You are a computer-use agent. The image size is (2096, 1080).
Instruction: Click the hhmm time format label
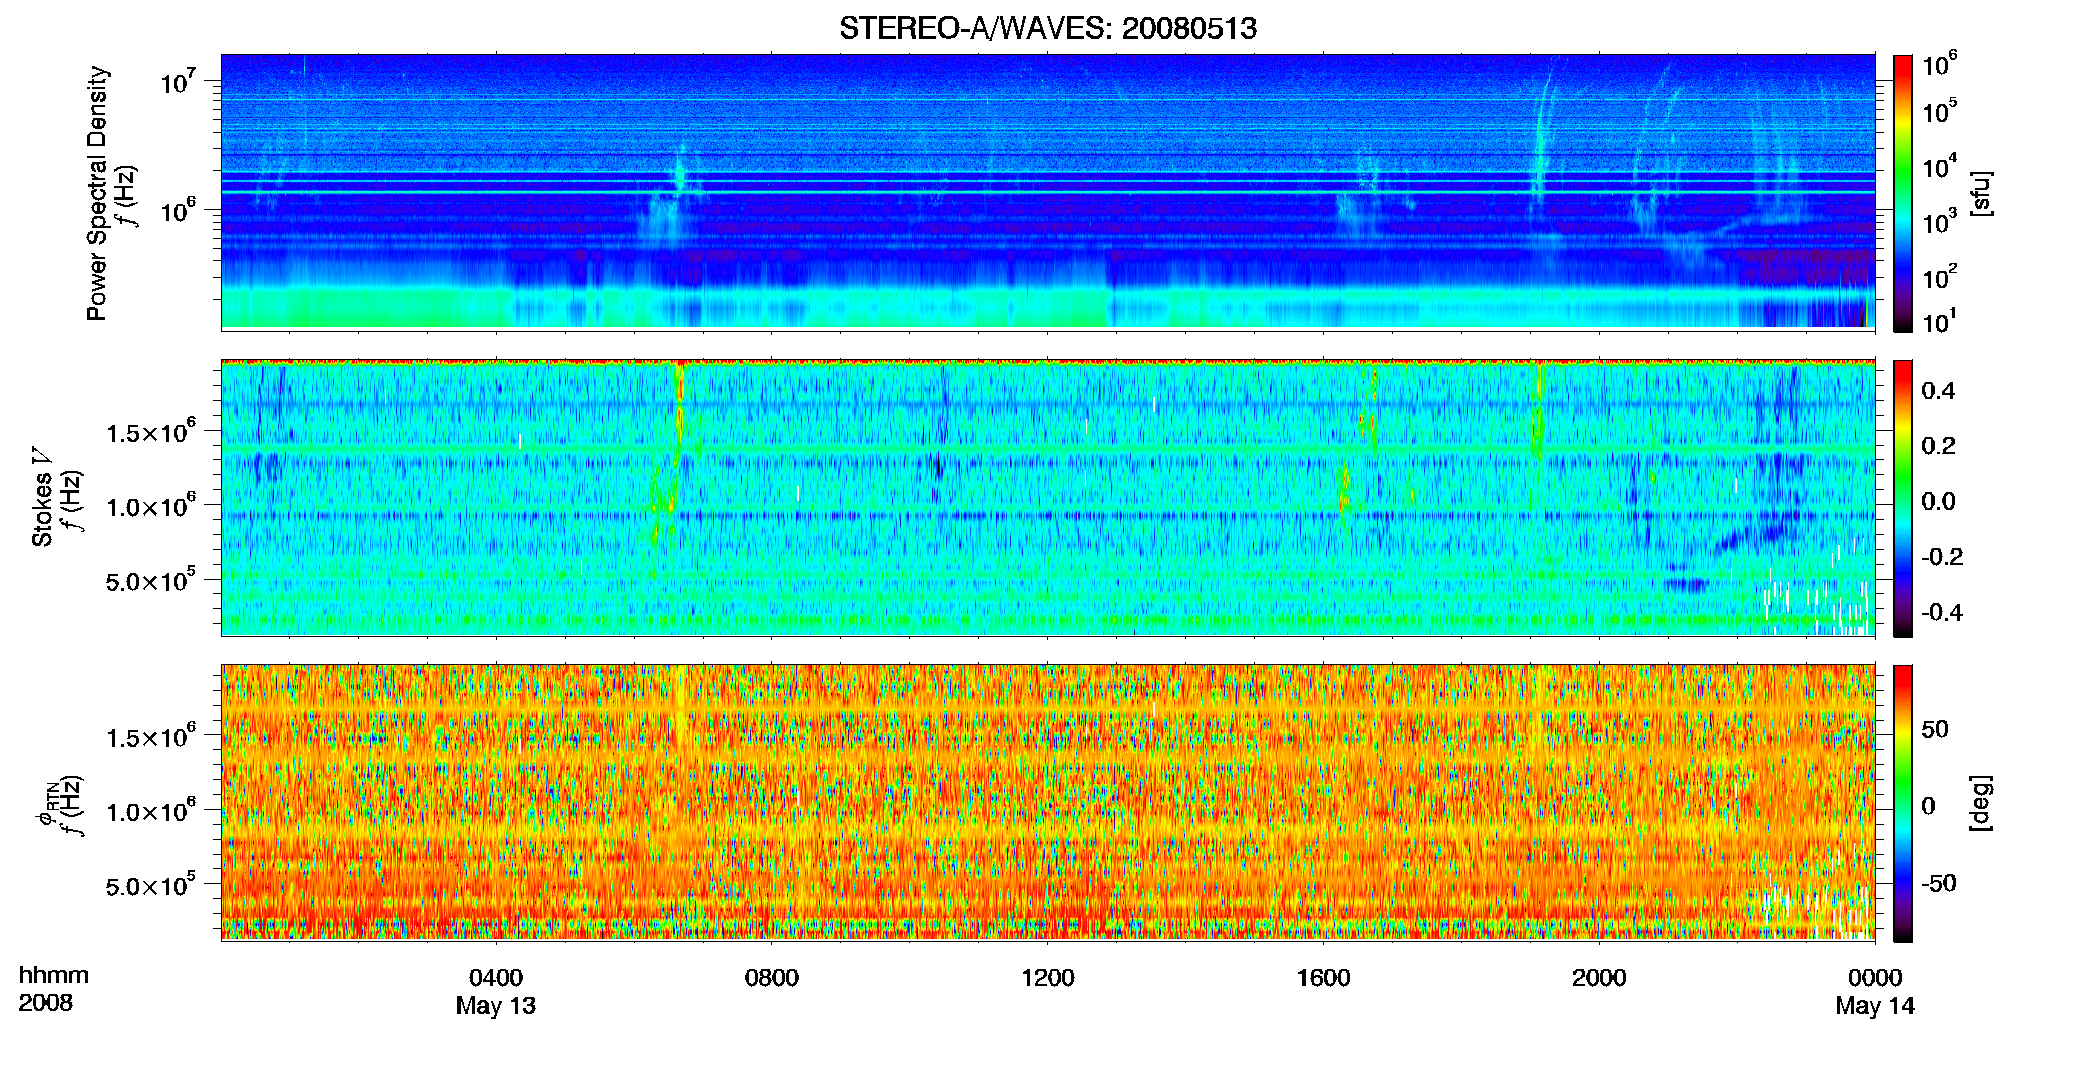54,975
